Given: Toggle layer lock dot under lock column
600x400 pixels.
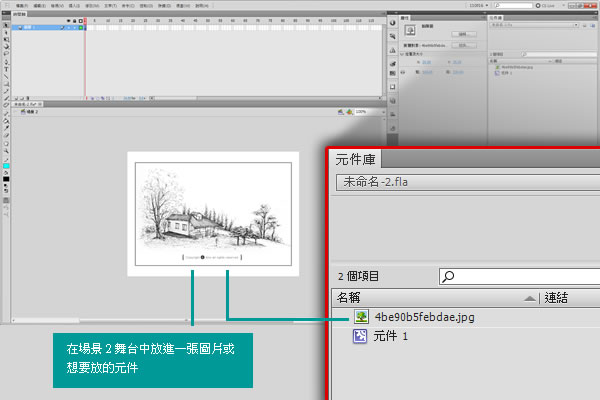Looking at the screenshot, I should pos(75,28).
